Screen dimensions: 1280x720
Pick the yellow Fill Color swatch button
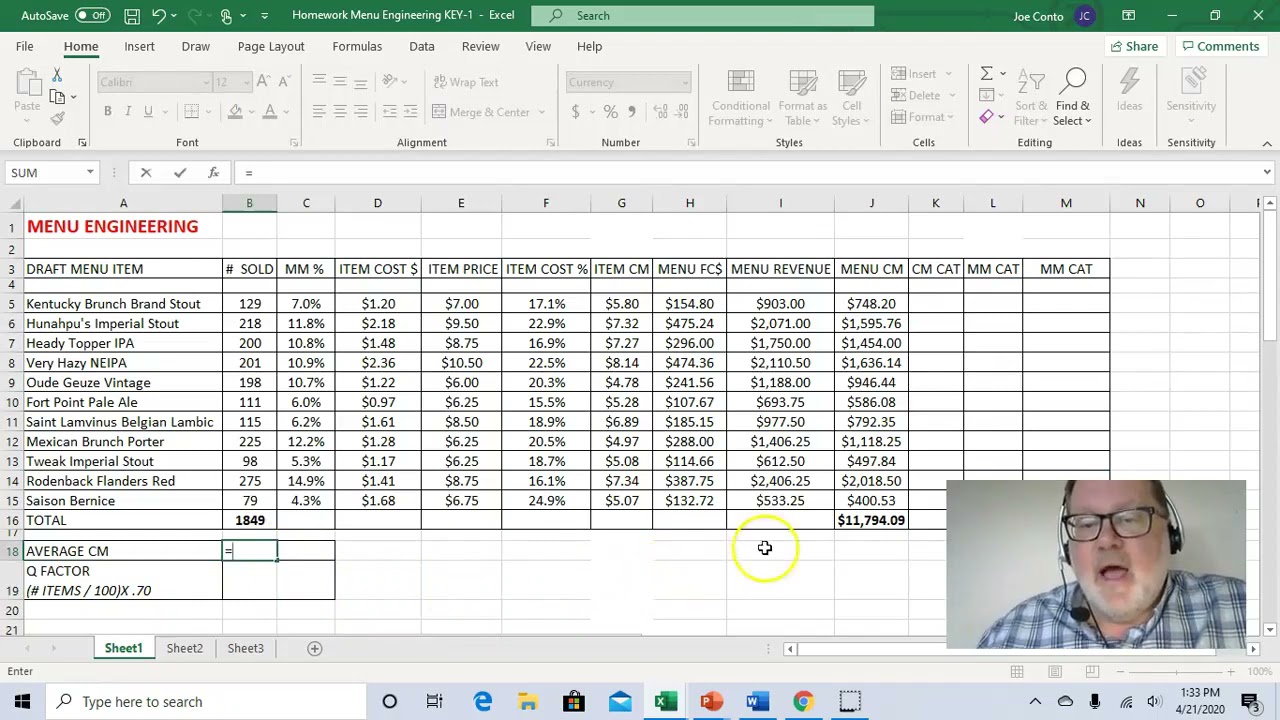[236, 112]
